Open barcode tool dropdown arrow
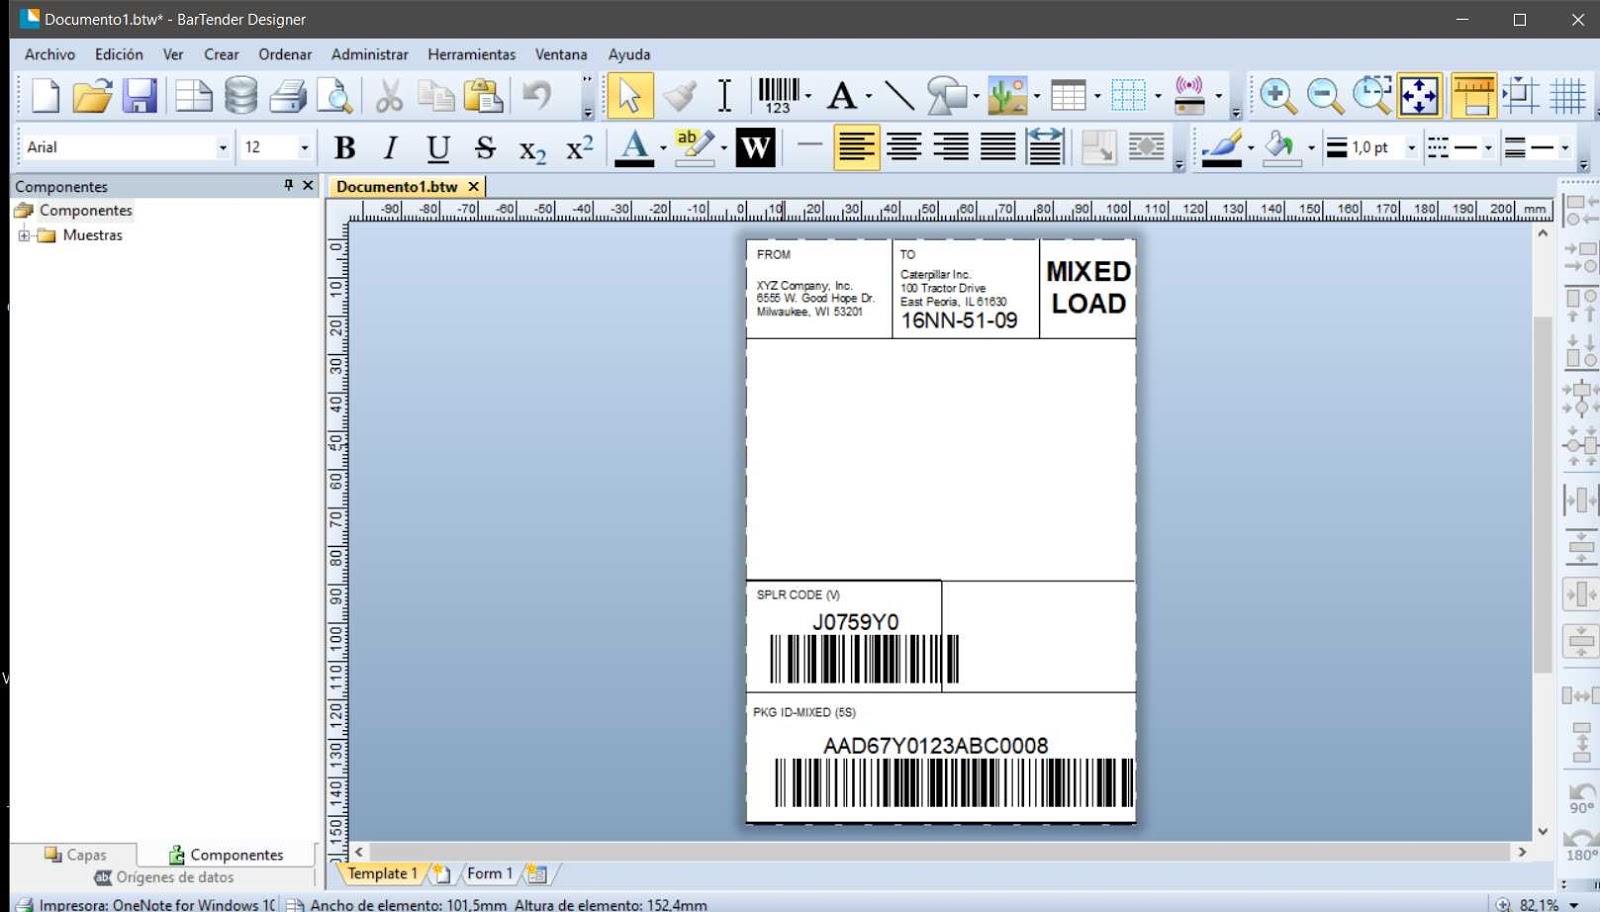The width and height of the screenshot is (1600, 912). (x=808, y=96)
